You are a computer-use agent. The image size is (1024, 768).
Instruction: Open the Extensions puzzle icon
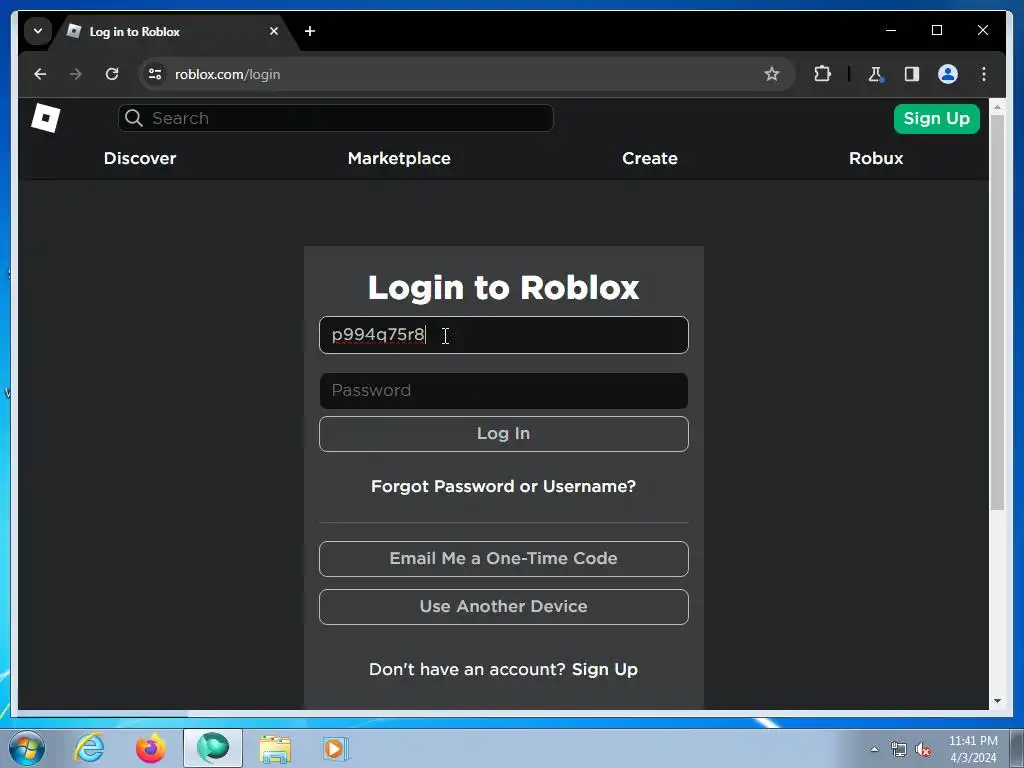click(822, 74)
